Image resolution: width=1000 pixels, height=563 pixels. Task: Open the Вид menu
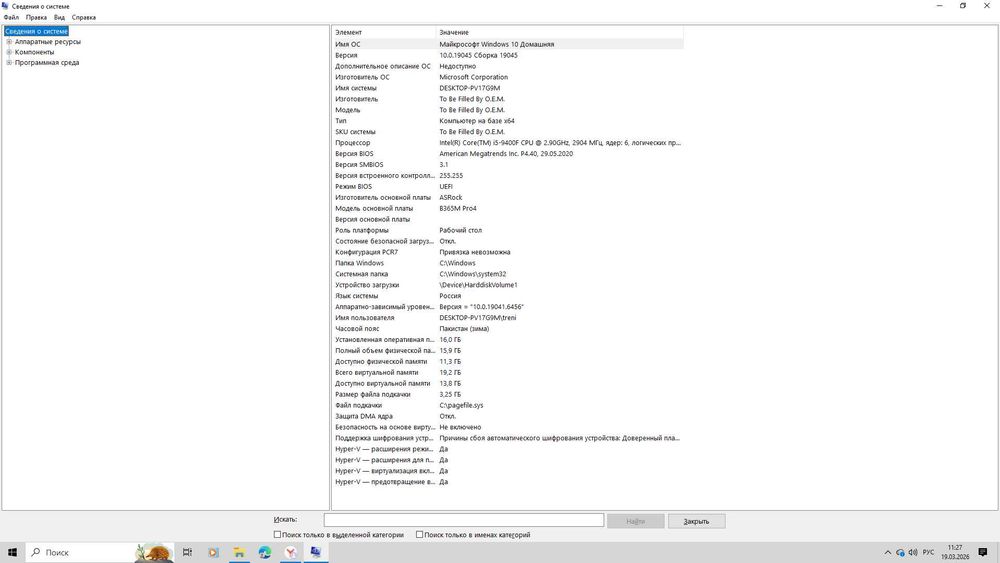pyautogui.click(x=59, y=17)
